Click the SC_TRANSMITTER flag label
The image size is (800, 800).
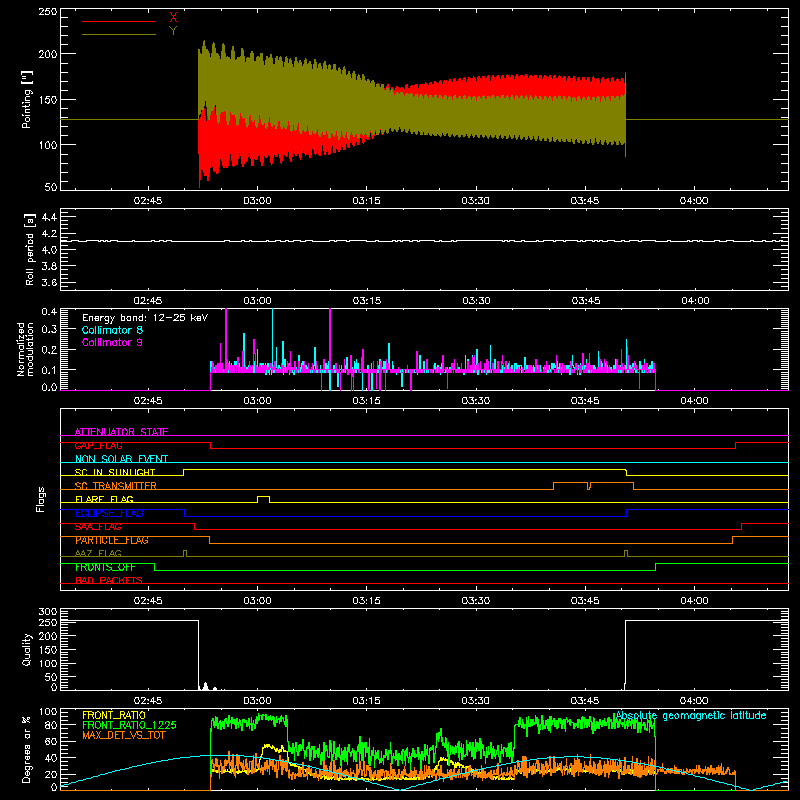(116, 486)
